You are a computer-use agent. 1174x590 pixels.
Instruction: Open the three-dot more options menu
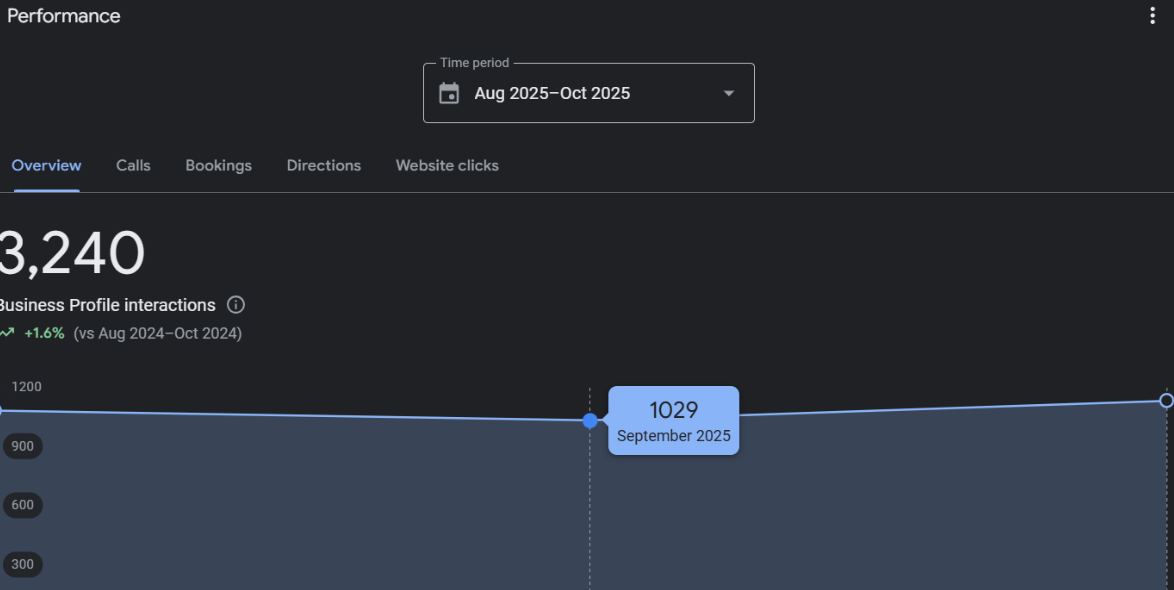(1153, 16)
